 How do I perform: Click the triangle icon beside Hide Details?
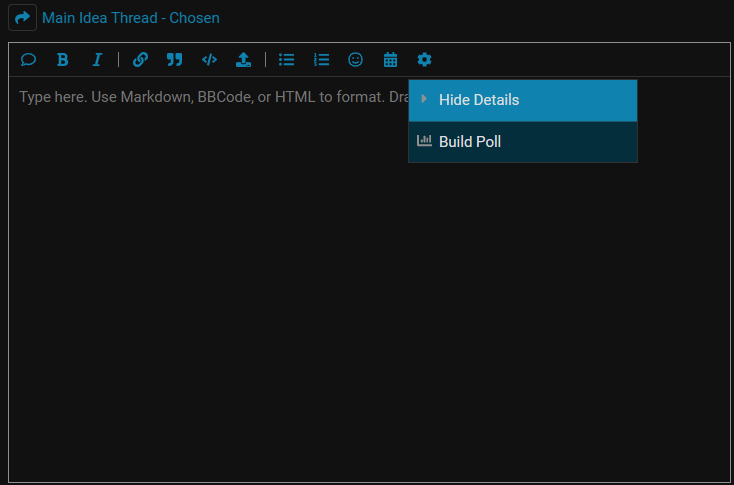(x=424, y=99)
